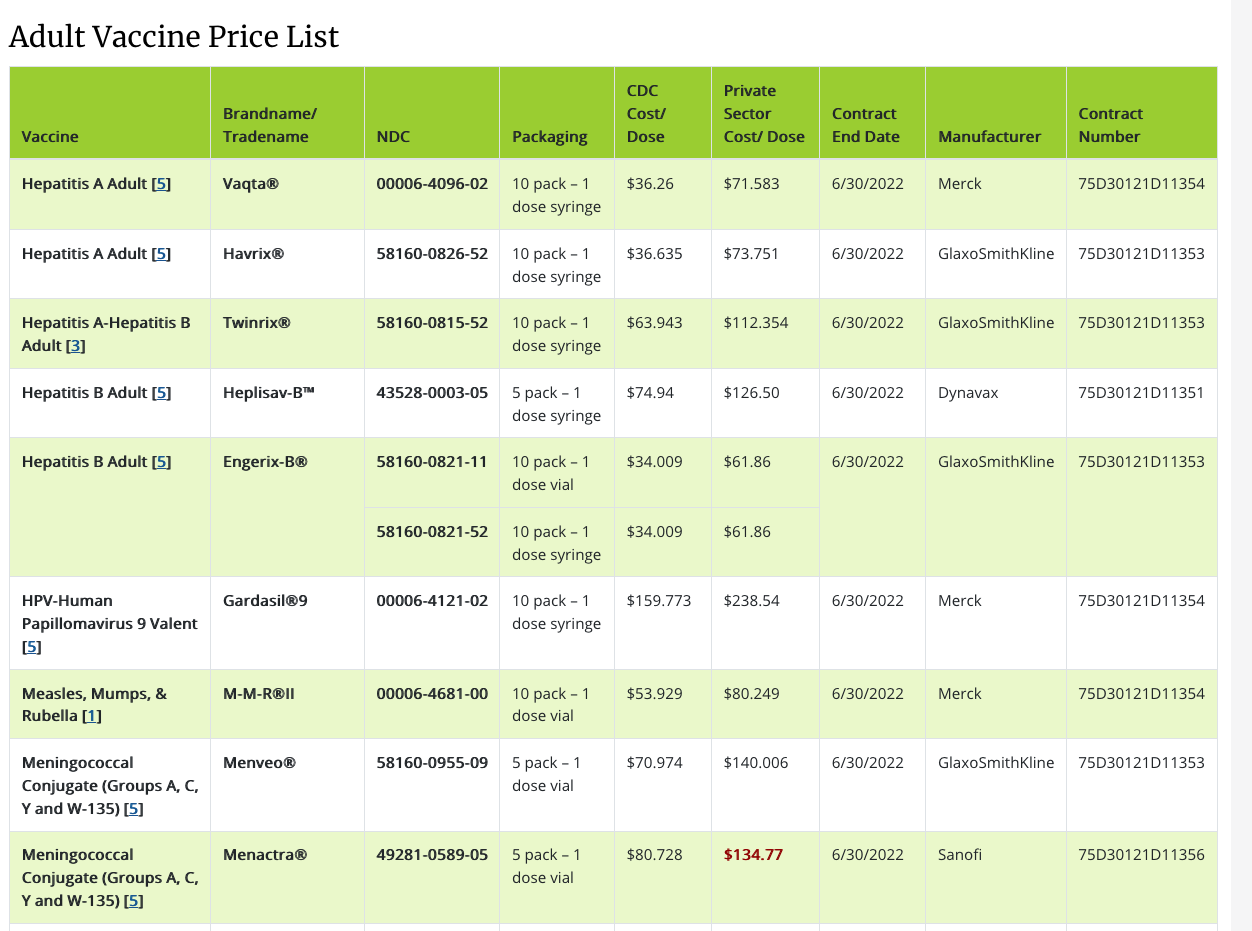Open footnote 5 link in Heplisav-B row
The width and height of the screenshot is (1252, 931).
(161, 393)
